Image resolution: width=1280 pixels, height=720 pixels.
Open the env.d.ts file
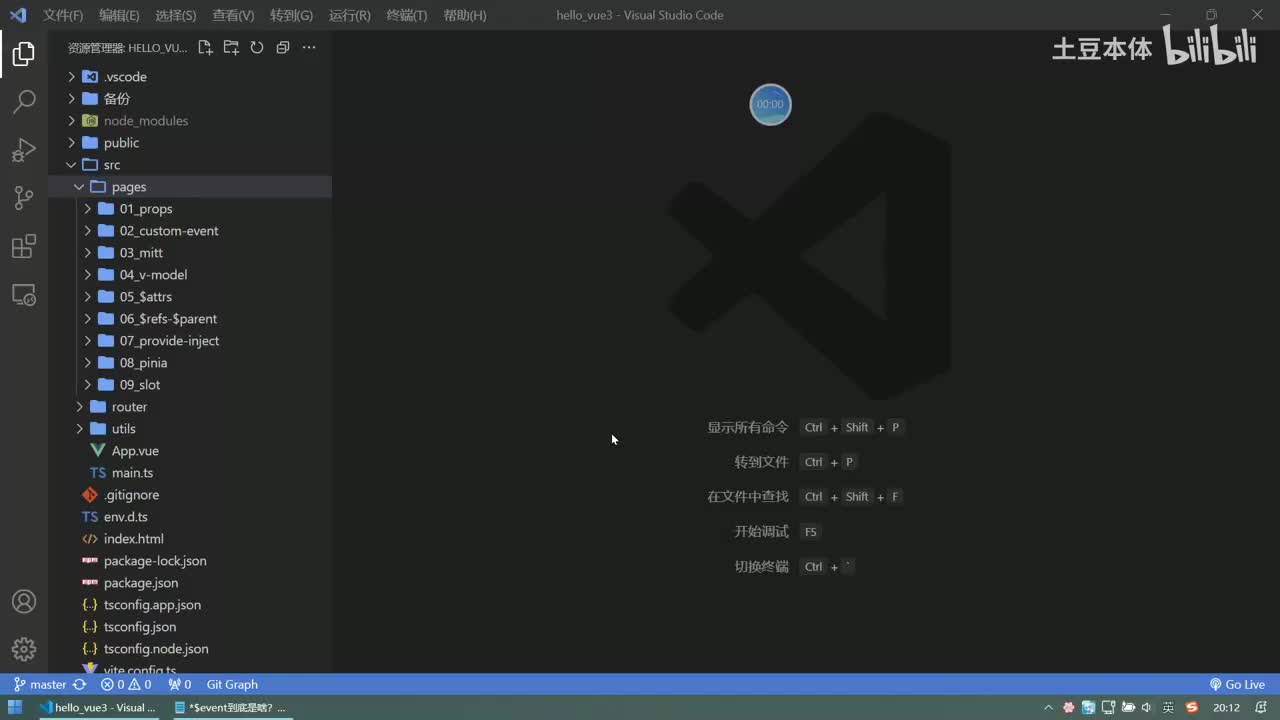click(190, 517)
